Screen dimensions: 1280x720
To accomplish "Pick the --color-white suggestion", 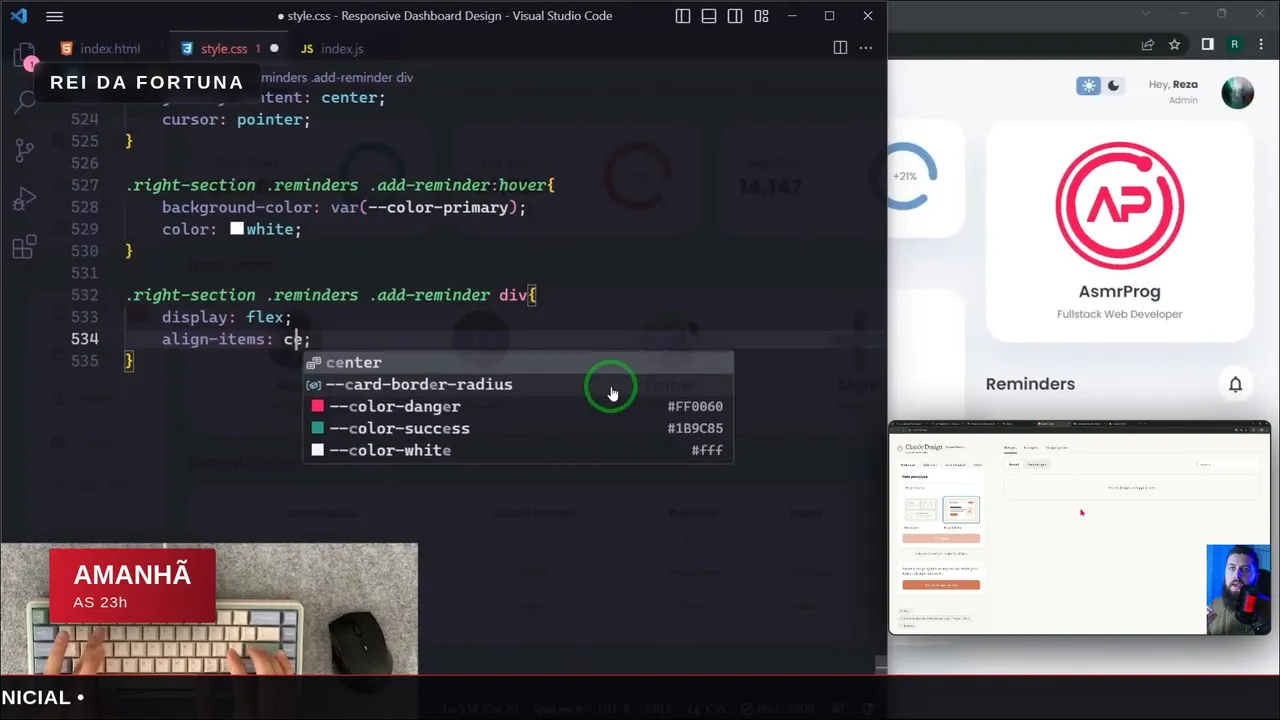I will [518, 450].
